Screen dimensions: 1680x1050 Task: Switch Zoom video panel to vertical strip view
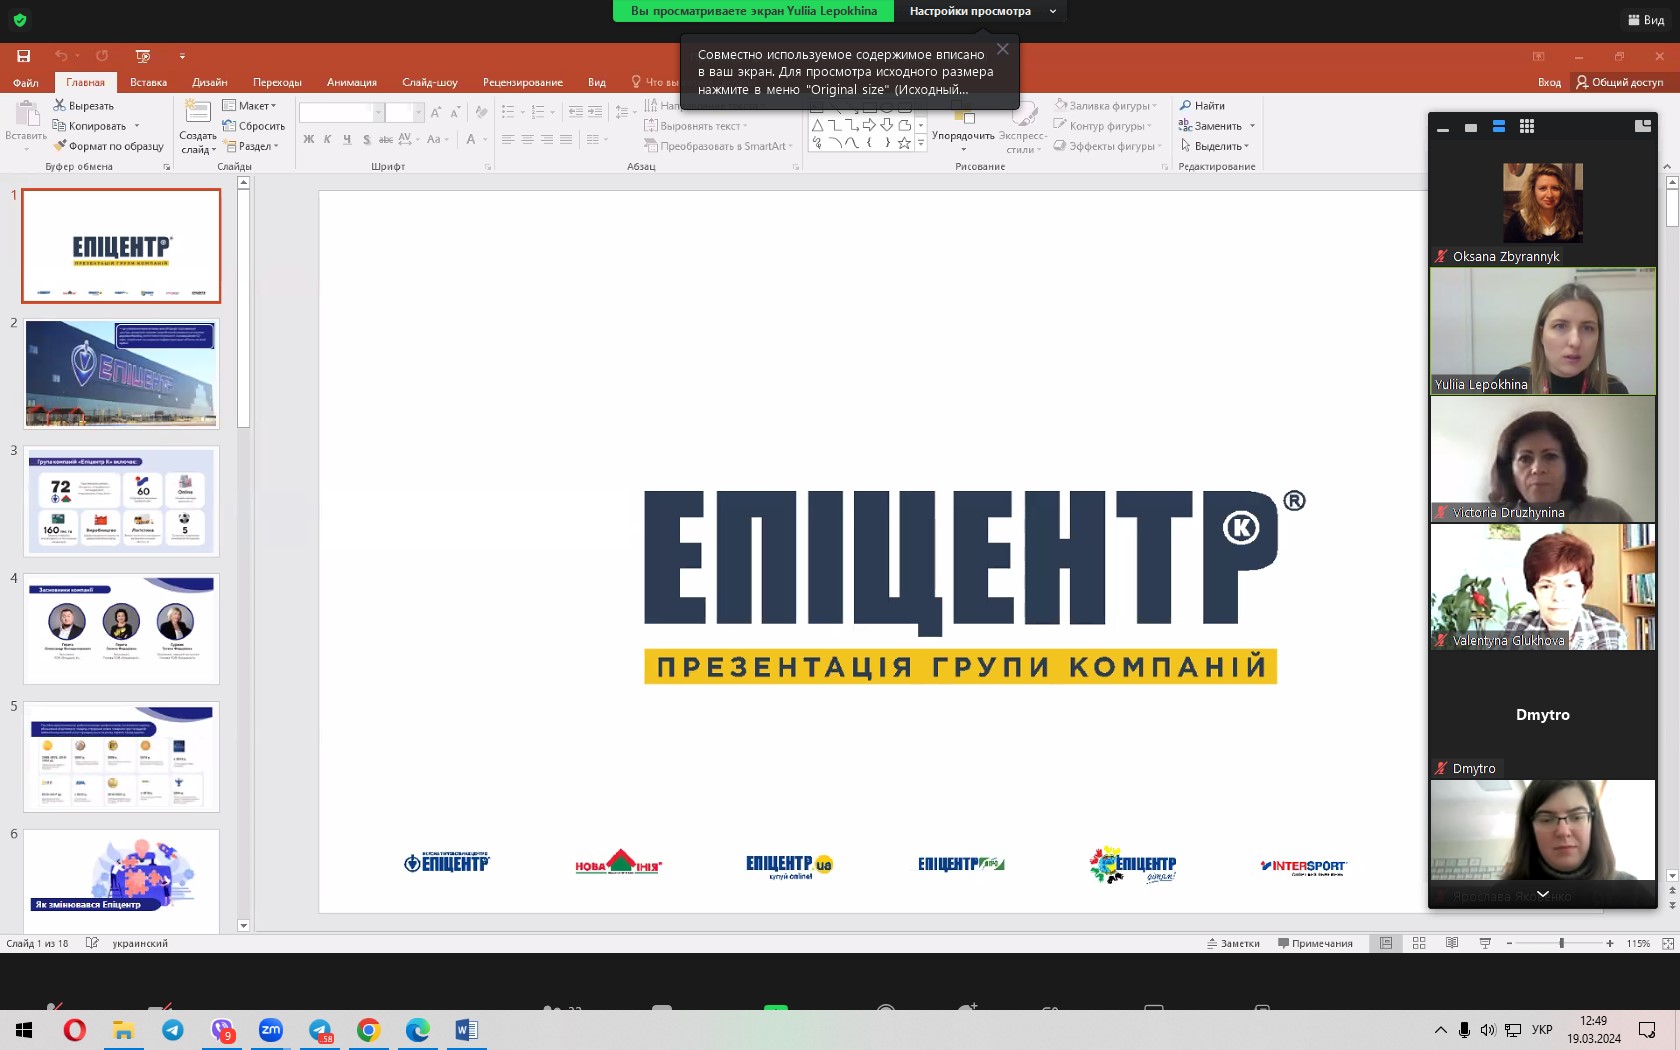(1498, 127)
